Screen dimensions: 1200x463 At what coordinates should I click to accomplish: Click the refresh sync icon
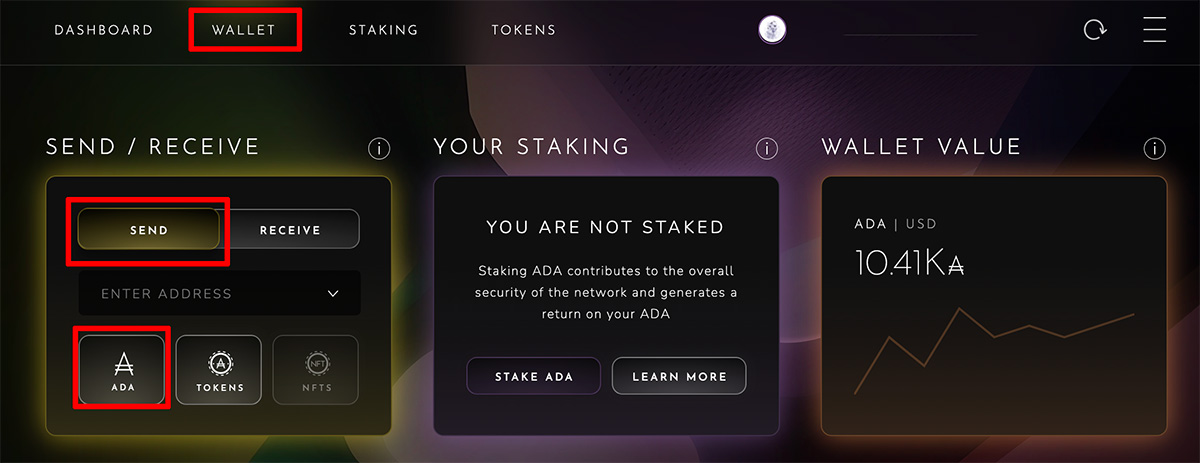(1095, 30)
